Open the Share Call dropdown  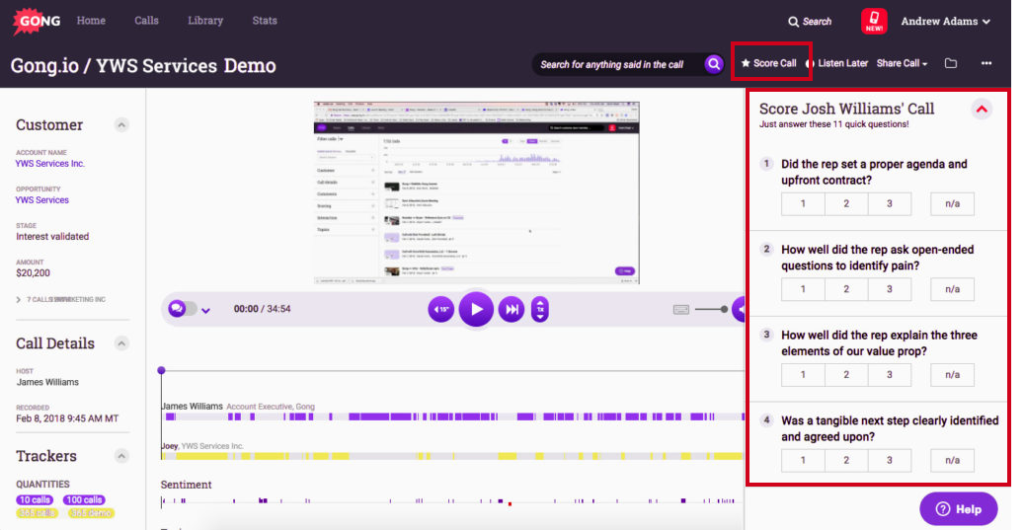(902, 63)
